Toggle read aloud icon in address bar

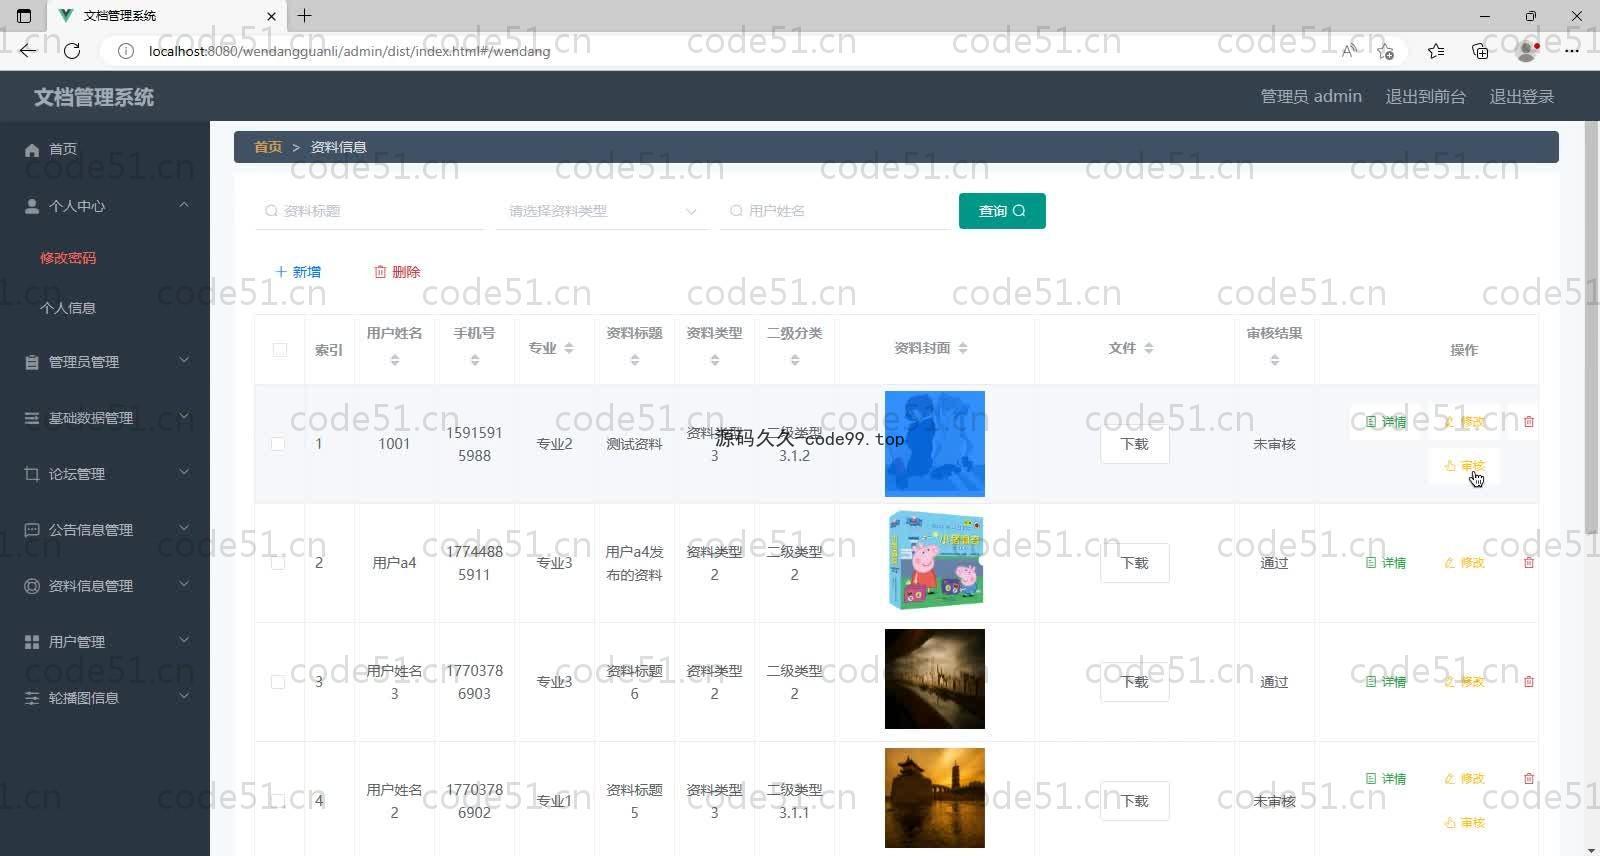click(1349, 51)
